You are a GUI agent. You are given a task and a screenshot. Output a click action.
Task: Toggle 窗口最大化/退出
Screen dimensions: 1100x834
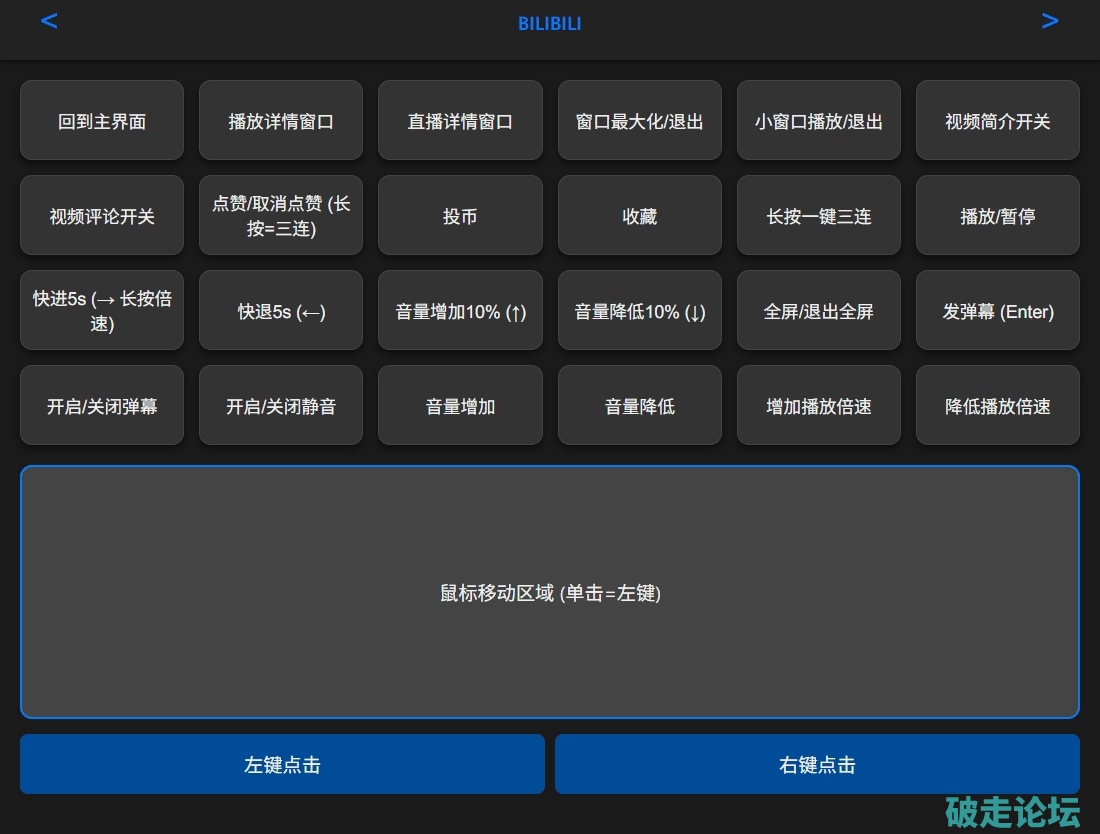(639, 121)
